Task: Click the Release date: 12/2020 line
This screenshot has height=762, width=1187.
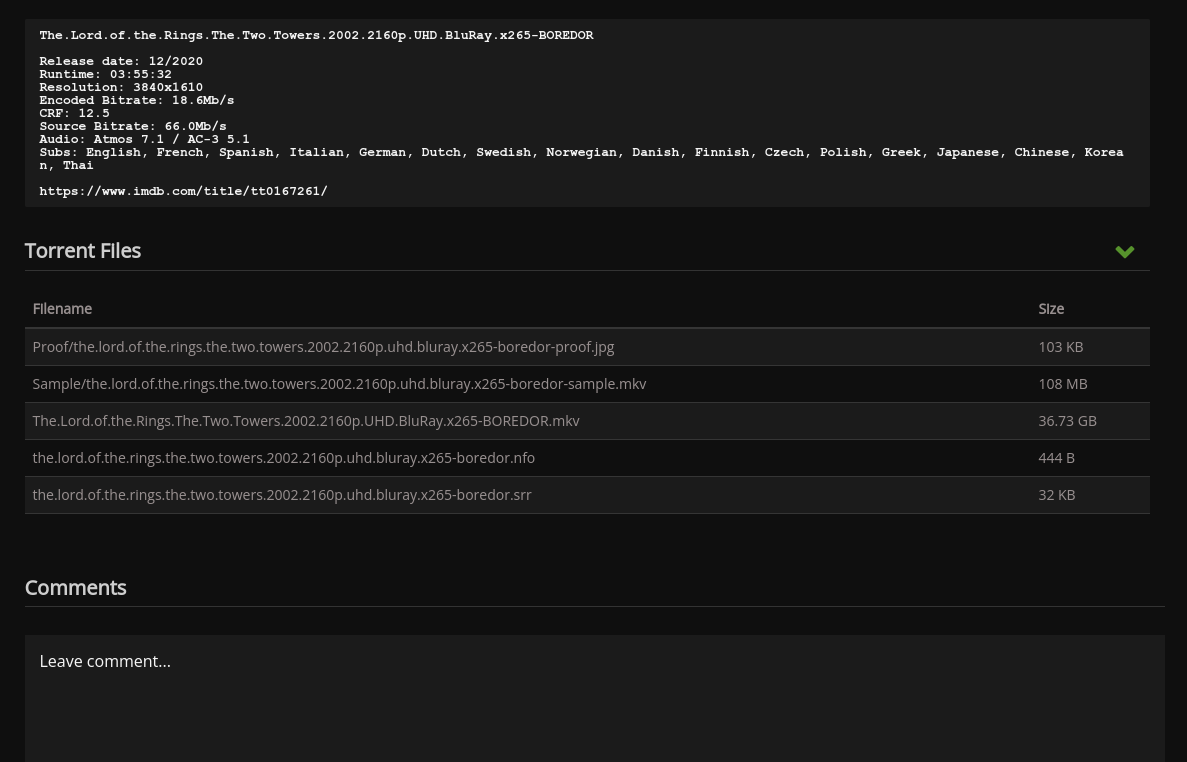Action: click(121, 61)
